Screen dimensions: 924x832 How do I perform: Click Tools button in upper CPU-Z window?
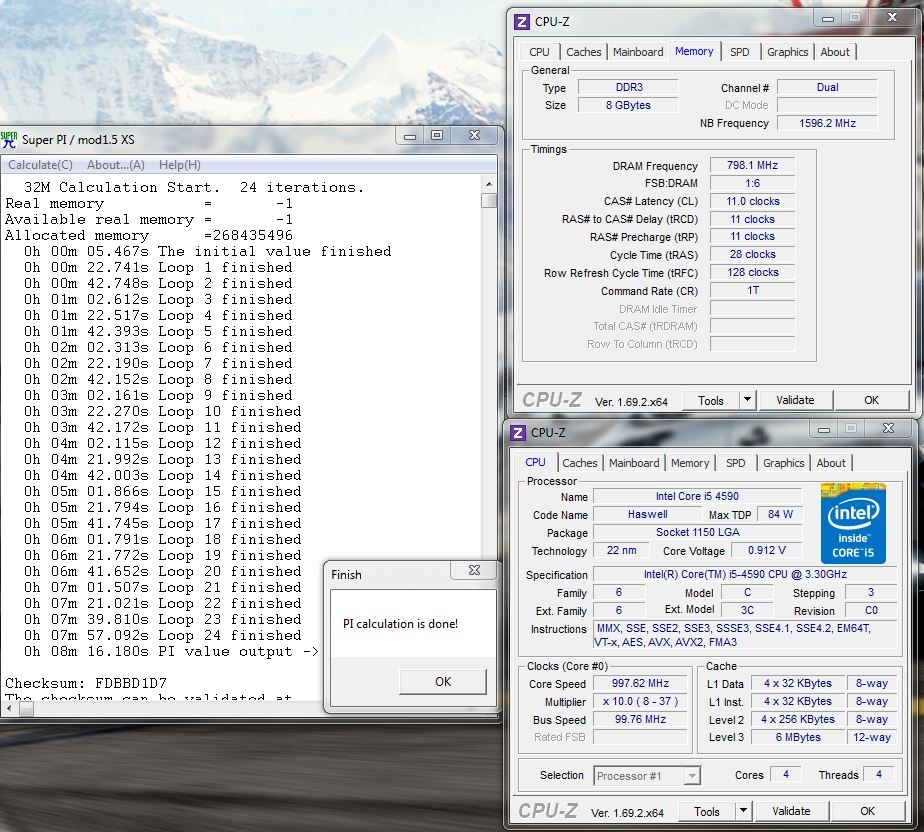(x=711, y=401)
